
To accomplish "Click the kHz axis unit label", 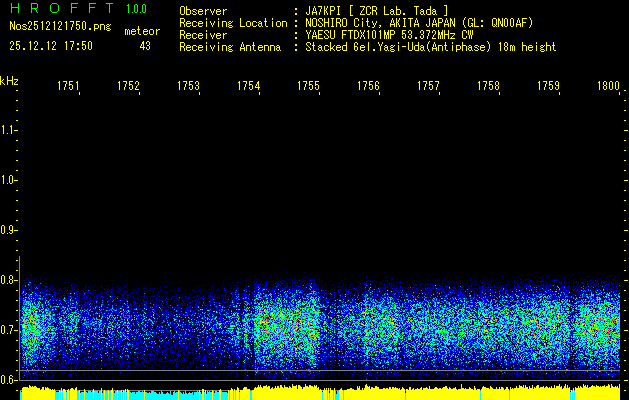I will pos(9,80).
